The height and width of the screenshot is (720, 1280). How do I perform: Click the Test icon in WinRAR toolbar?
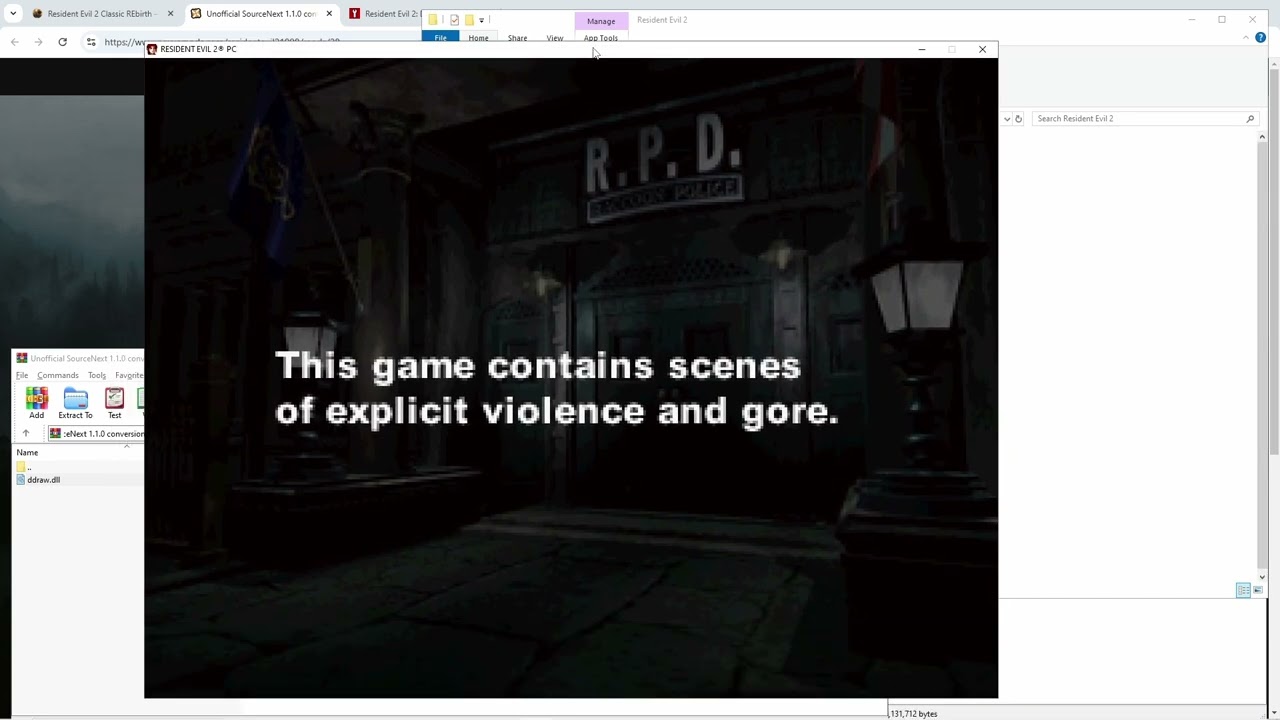point(114,403)
